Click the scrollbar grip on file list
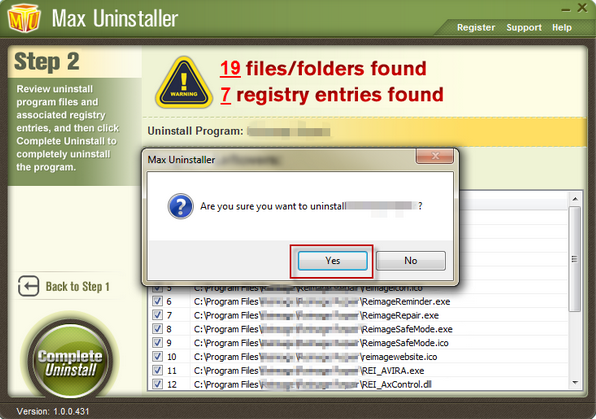 point(574,259)
